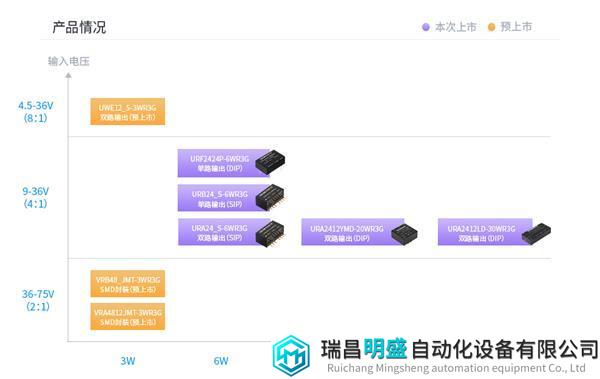This screenshot has height=379, width=600.
Task: Select the VRB48_JMT-3WR3G SMD box
Action: (x=128, y=284)
